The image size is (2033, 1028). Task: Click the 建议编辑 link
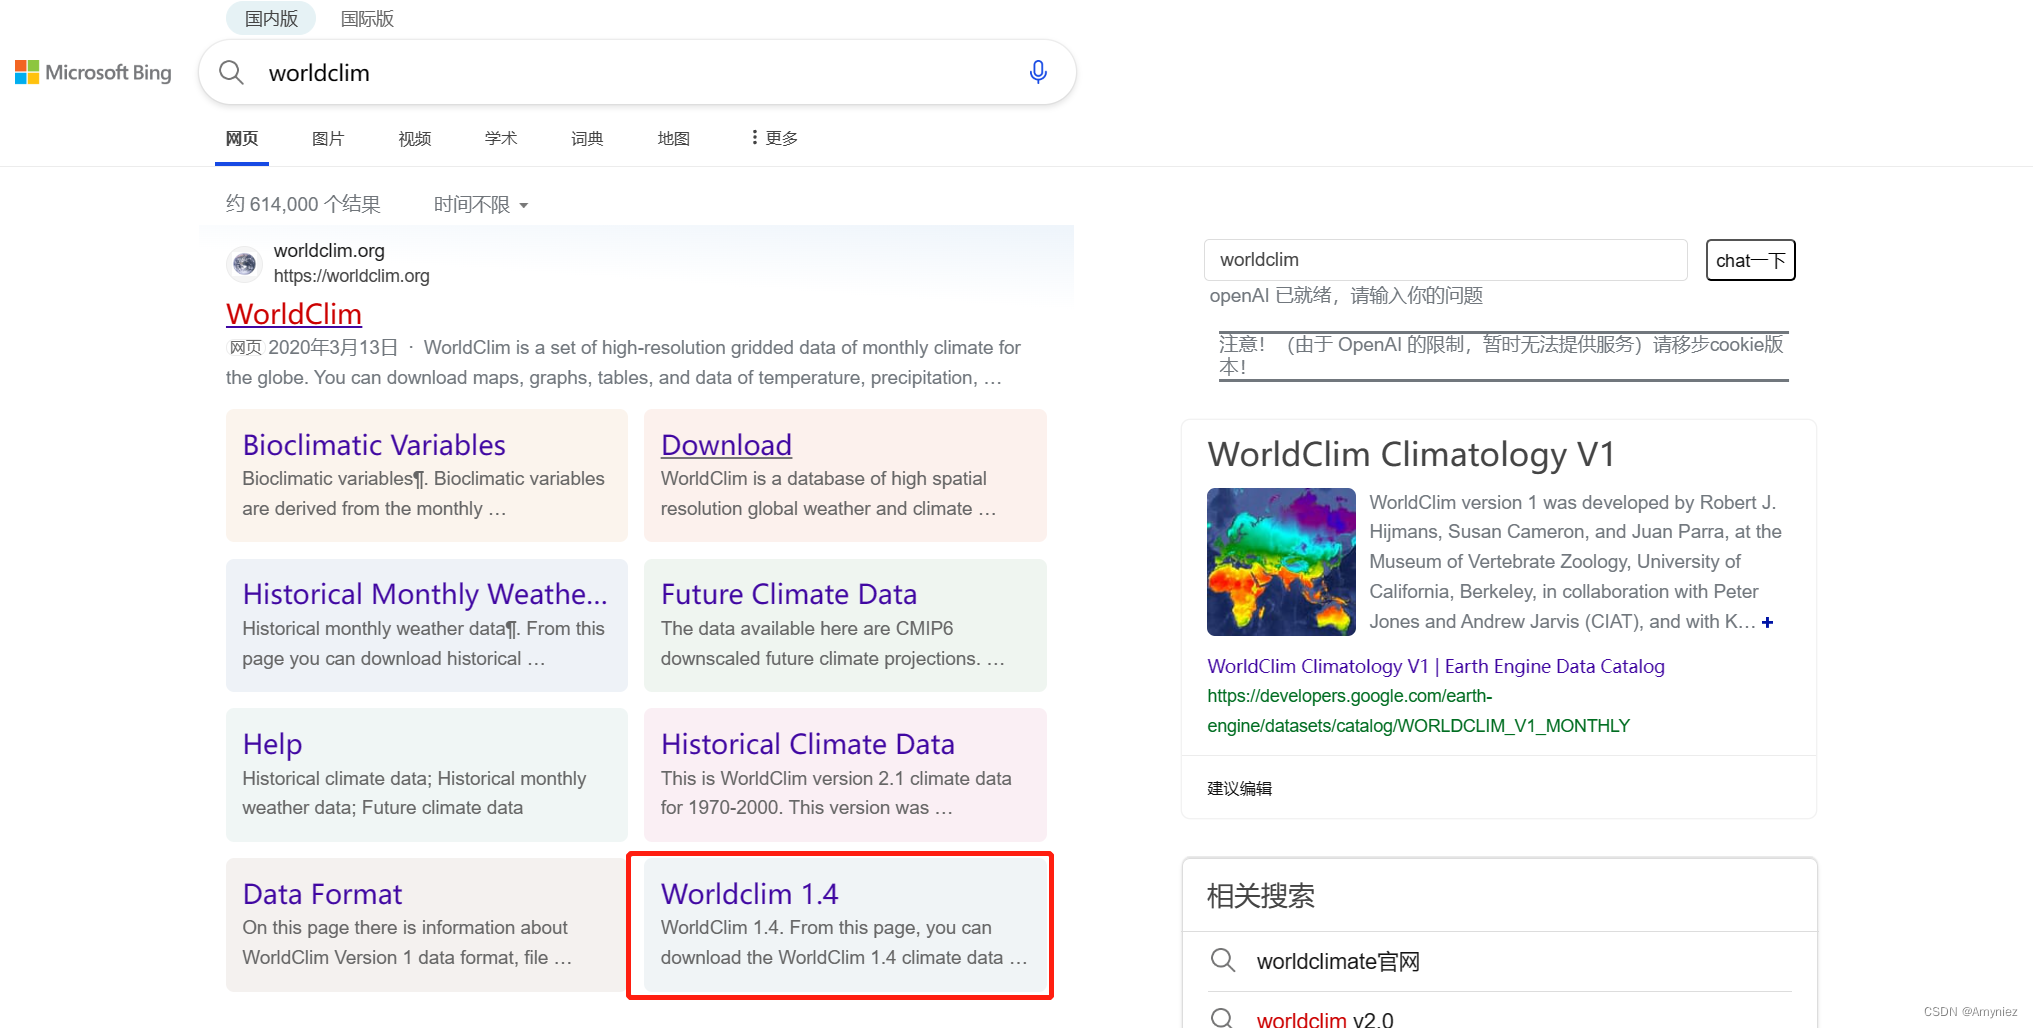(1240, 789)
